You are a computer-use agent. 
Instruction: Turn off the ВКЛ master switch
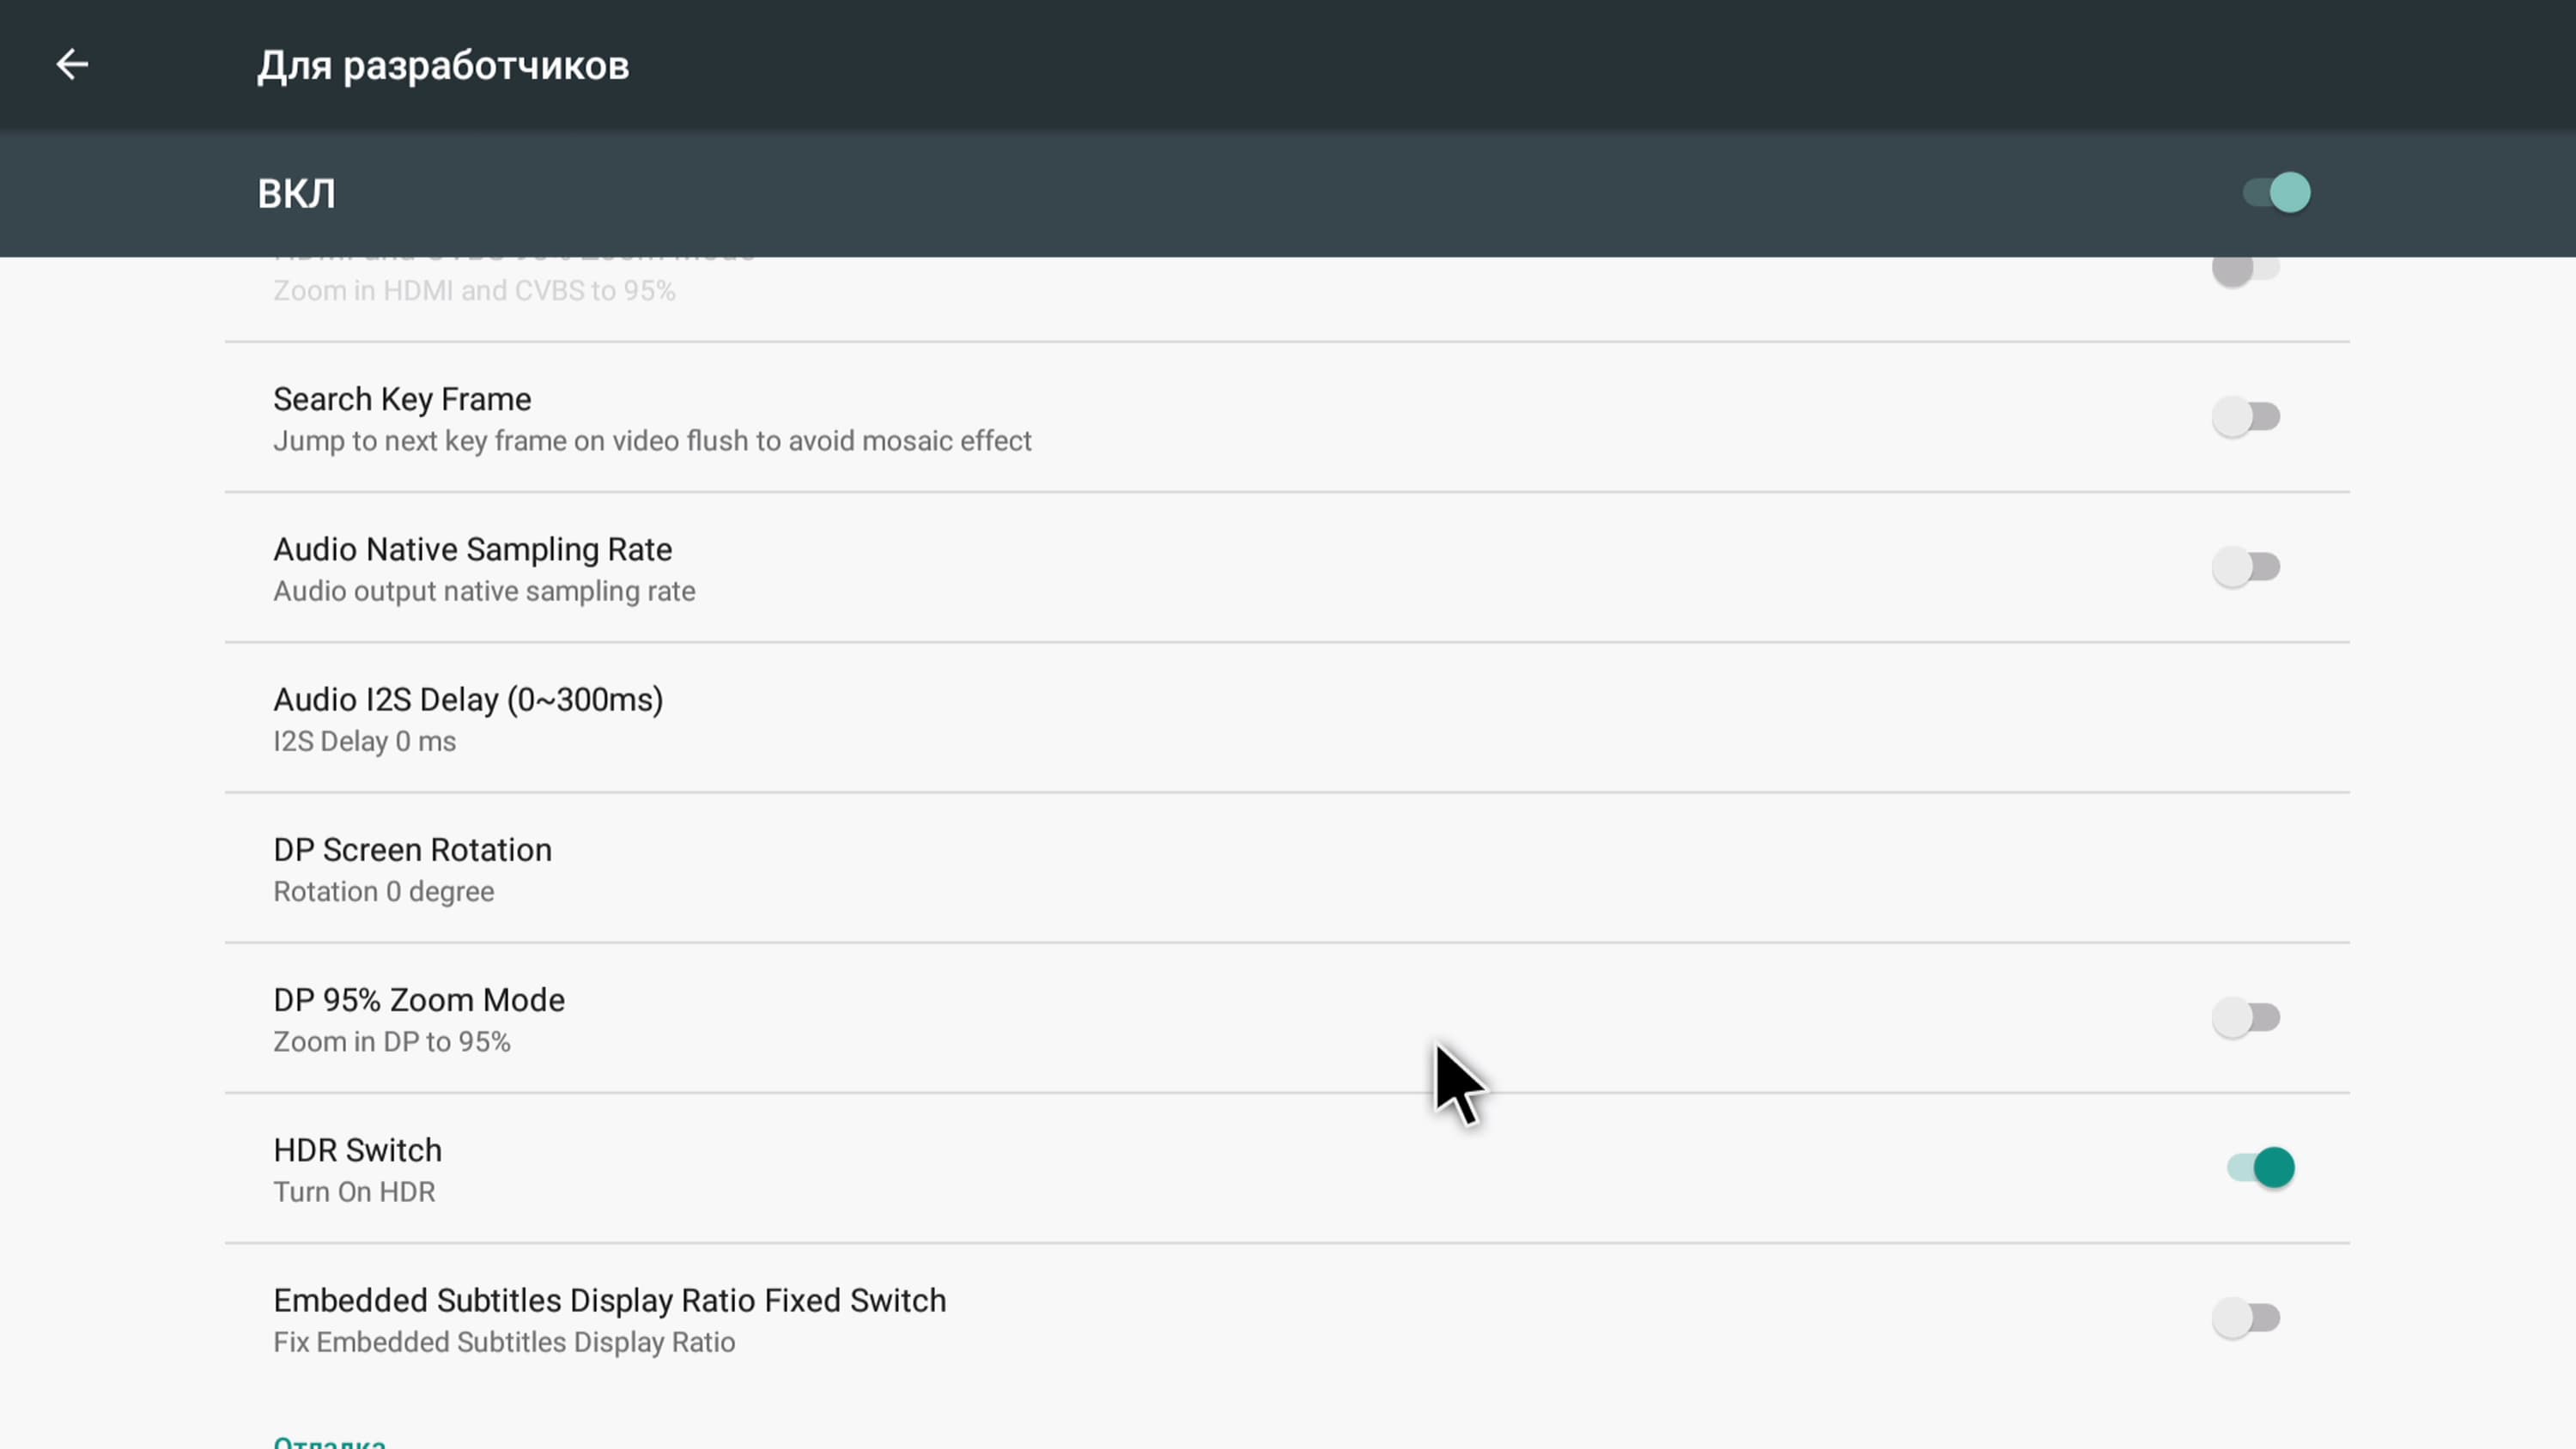click(x=2276, y=193)
